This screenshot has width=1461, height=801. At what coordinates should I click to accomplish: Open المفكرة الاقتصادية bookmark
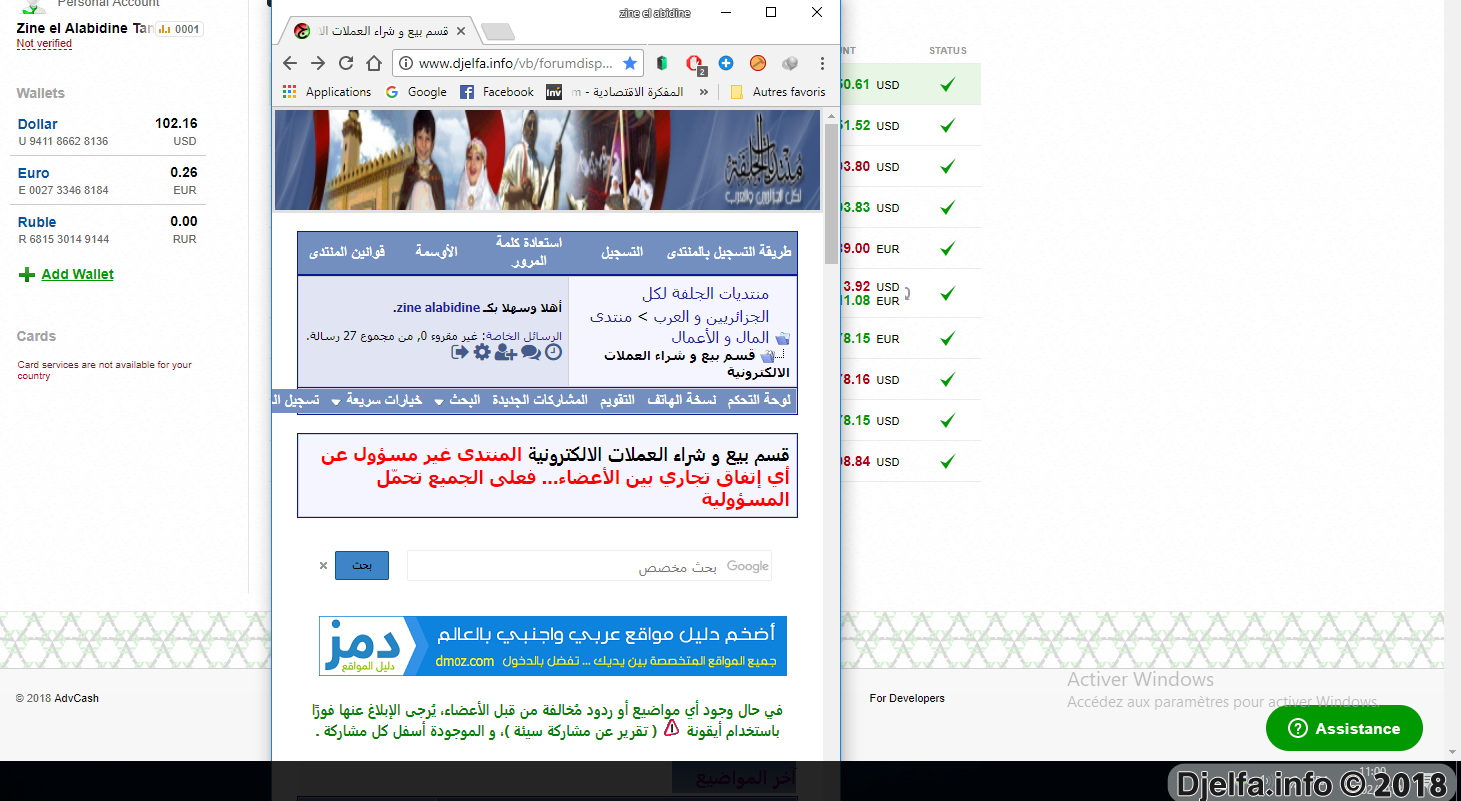coord(615,92)
